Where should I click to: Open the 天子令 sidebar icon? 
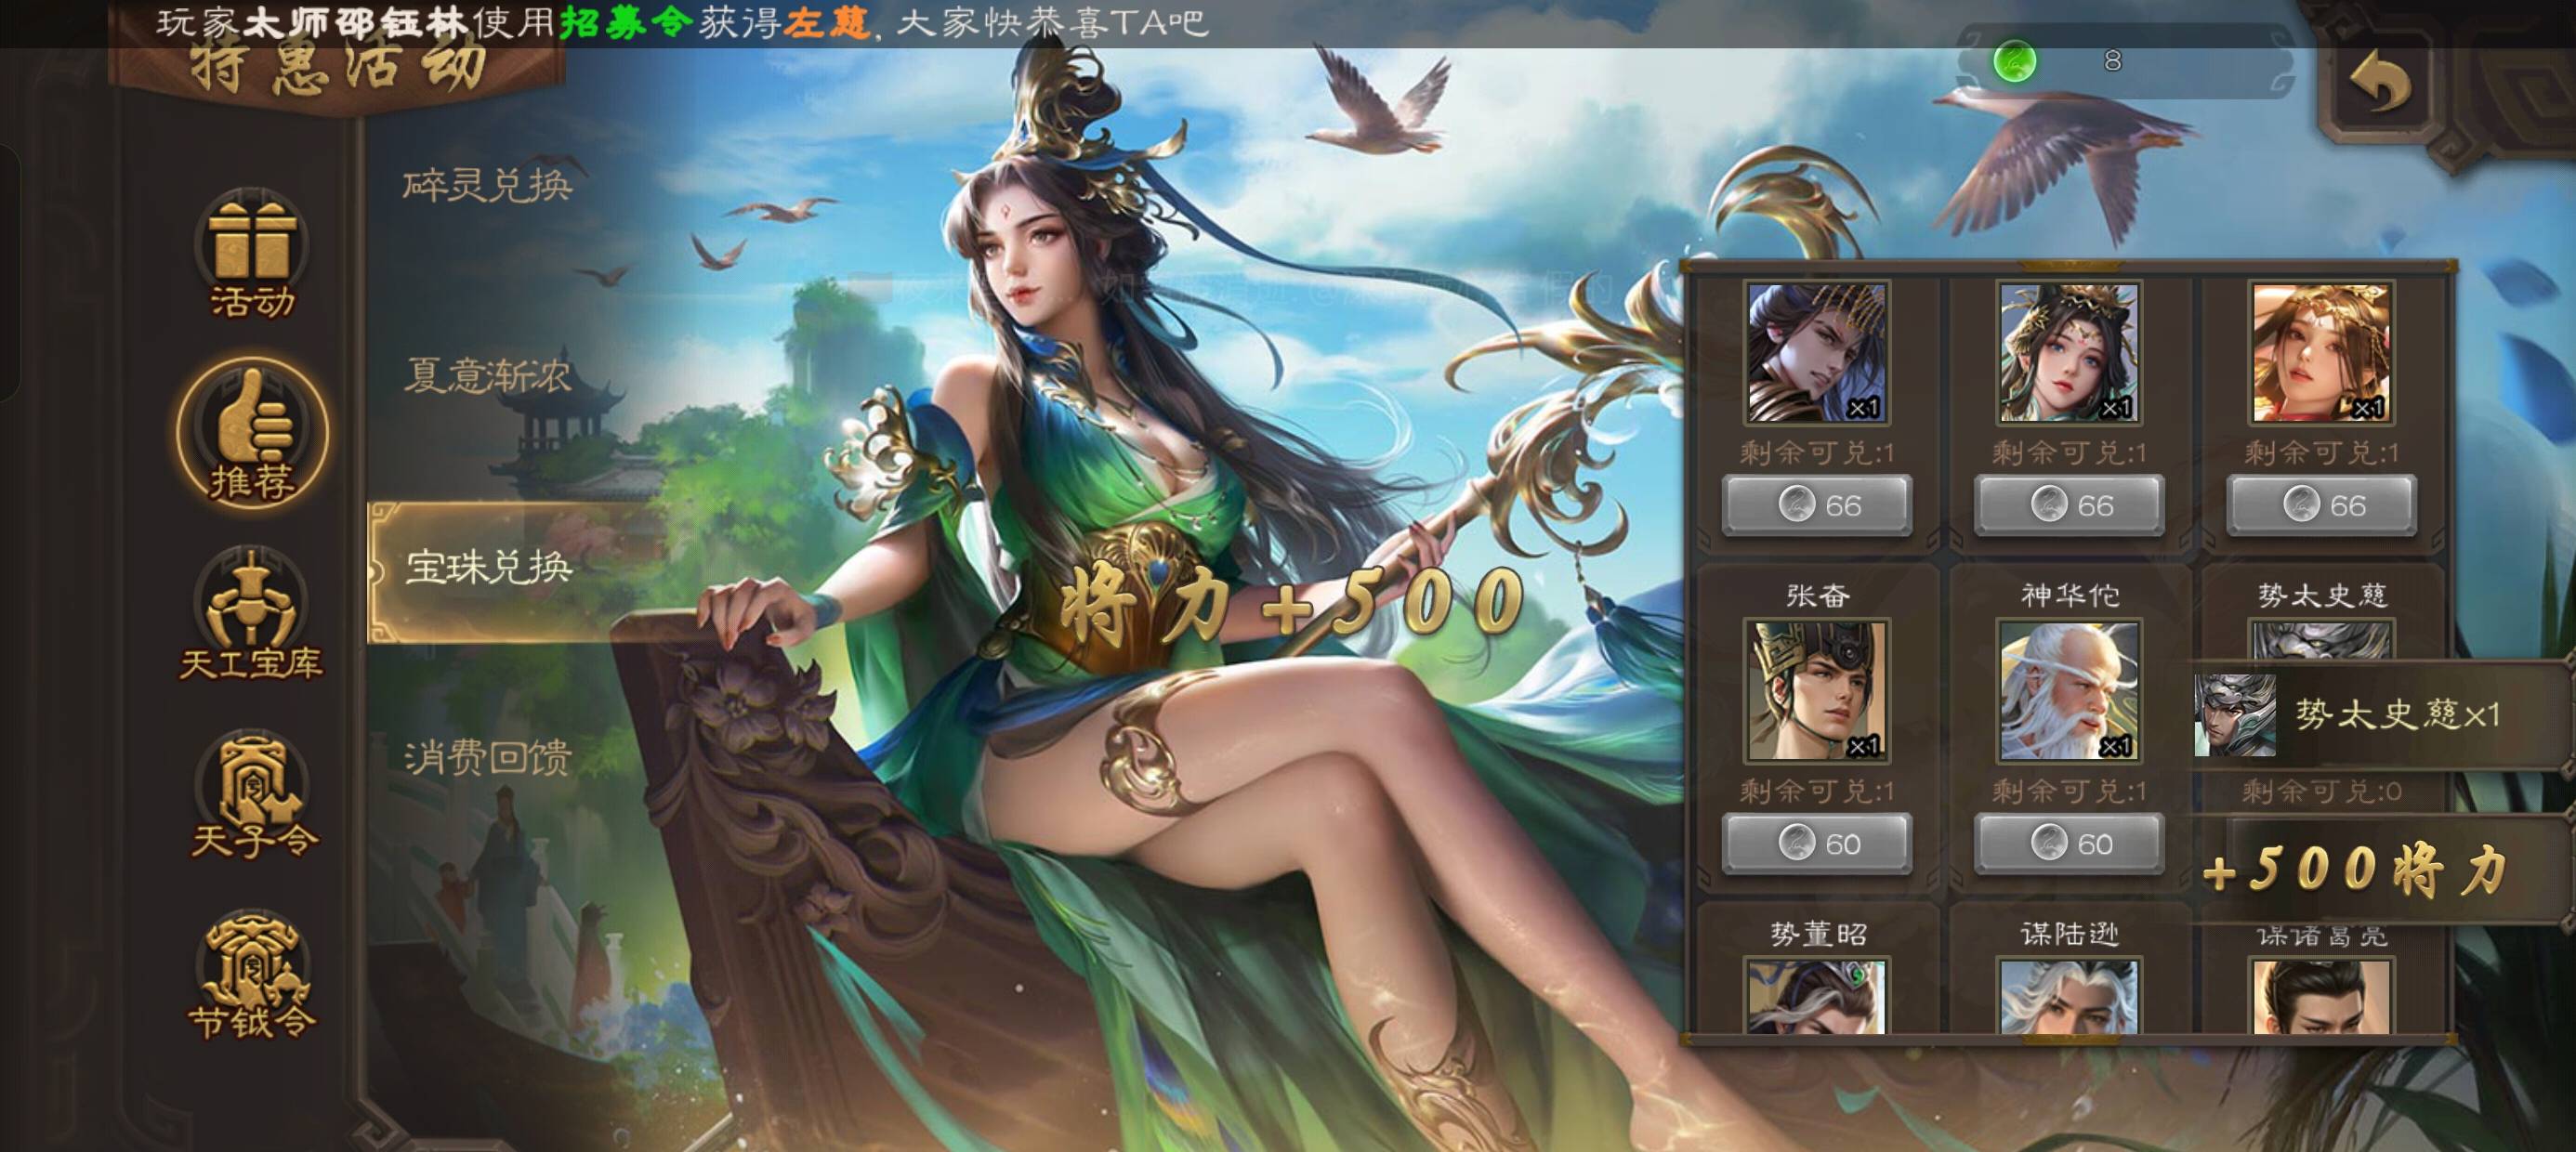252,796
